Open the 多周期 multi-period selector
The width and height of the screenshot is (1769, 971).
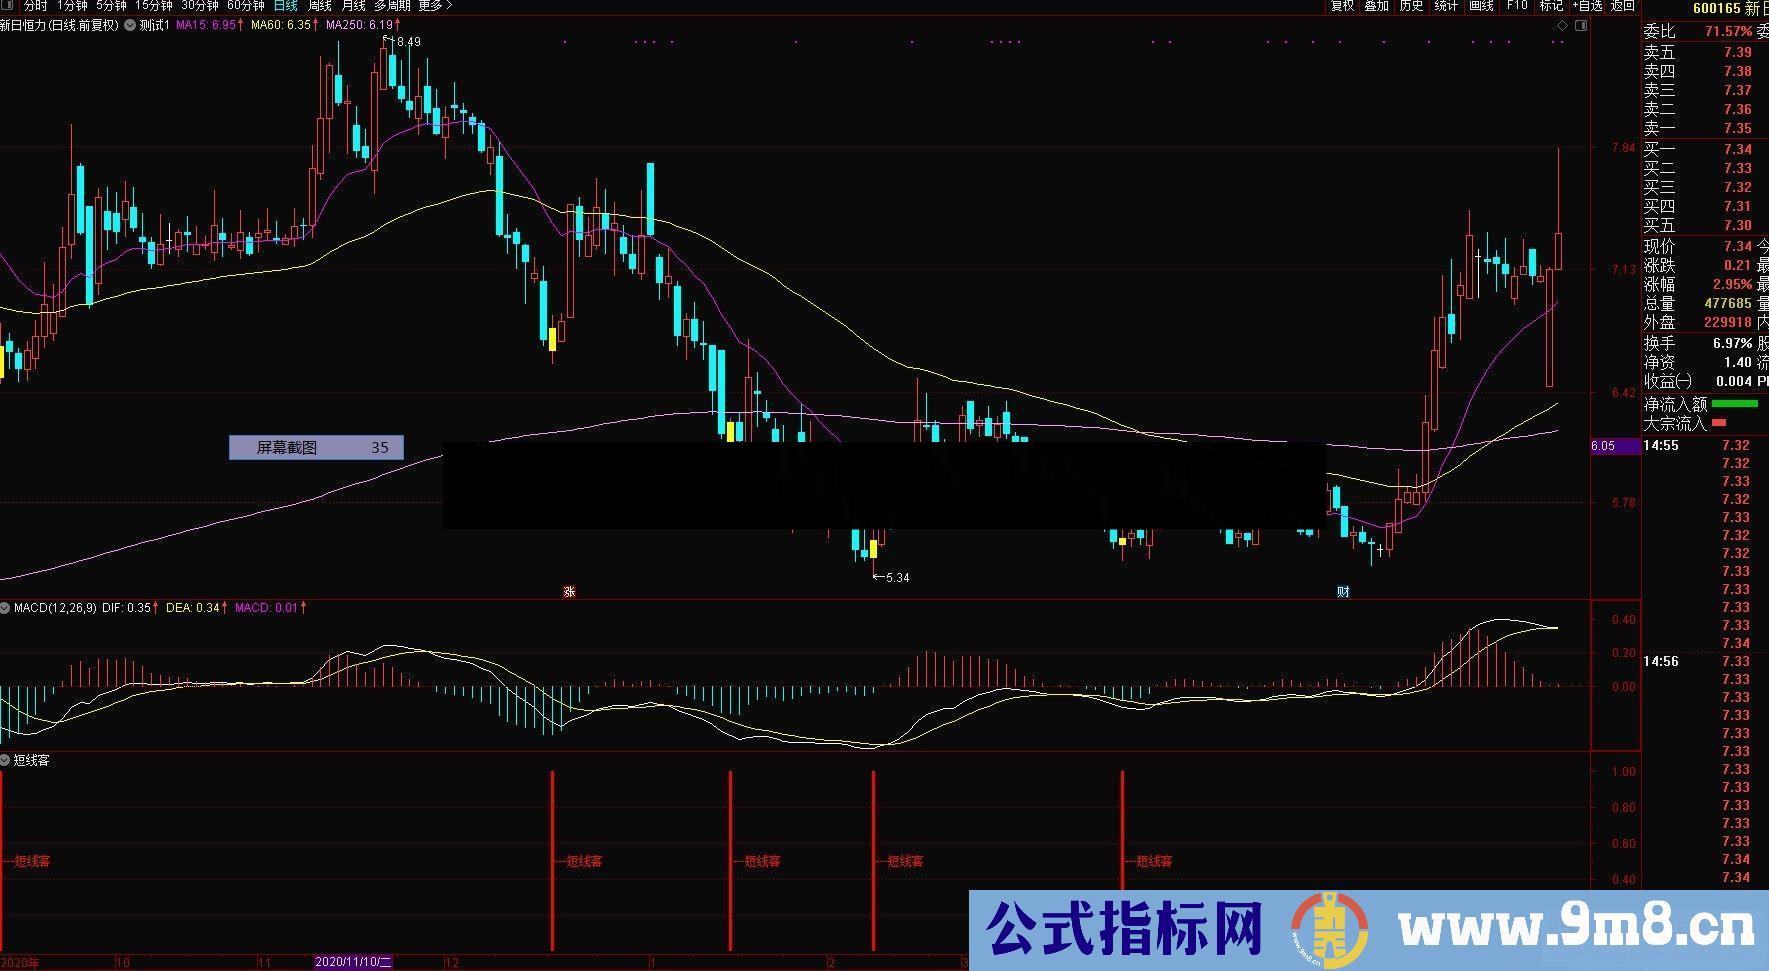[x=392, y=7]
